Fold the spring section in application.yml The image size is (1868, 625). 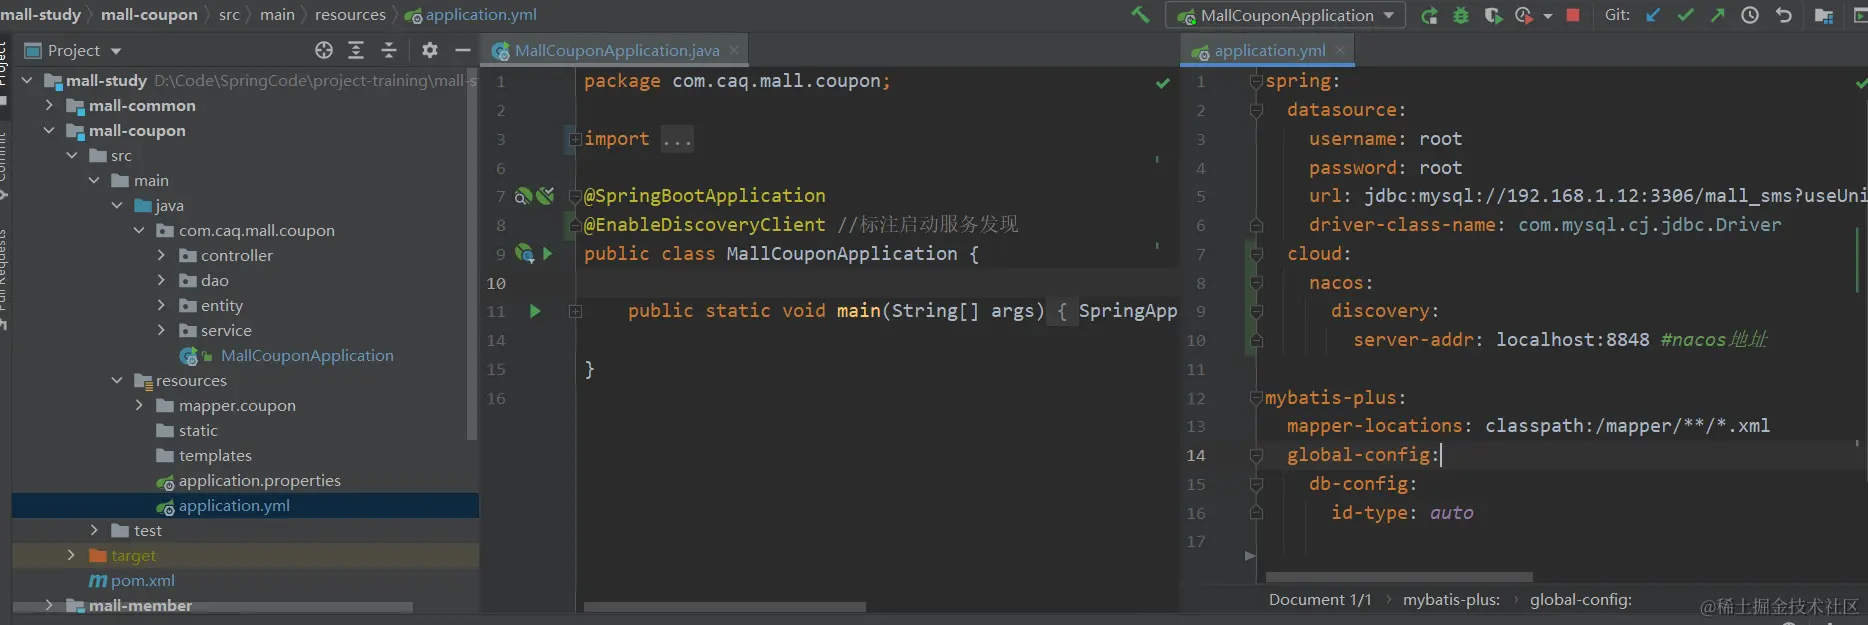pyautogui.click(x=1256, y=81)
